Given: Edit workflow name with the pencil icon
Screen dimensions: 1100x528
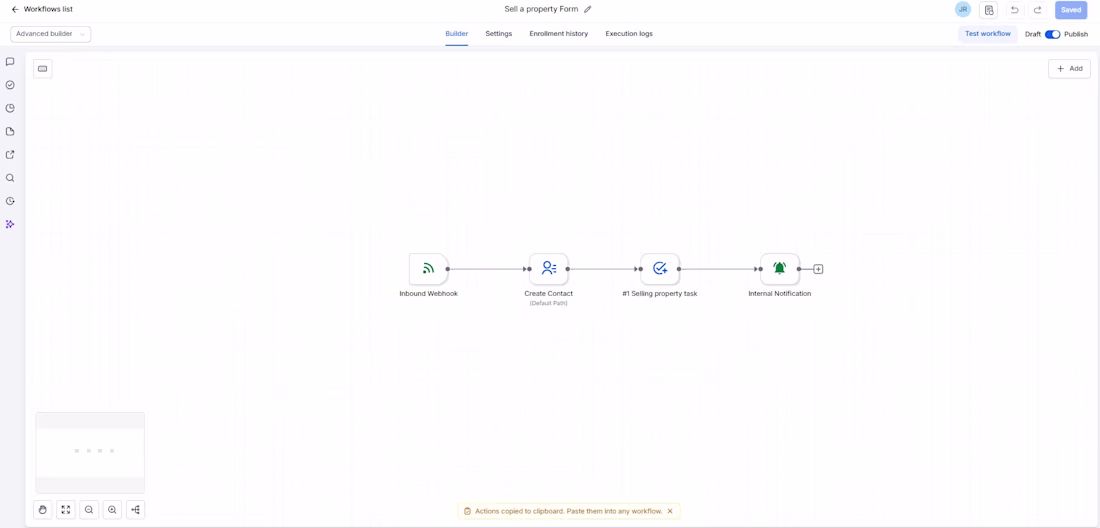Looking at the screenshot, I should pyautogui.click(x=588, y=10).
